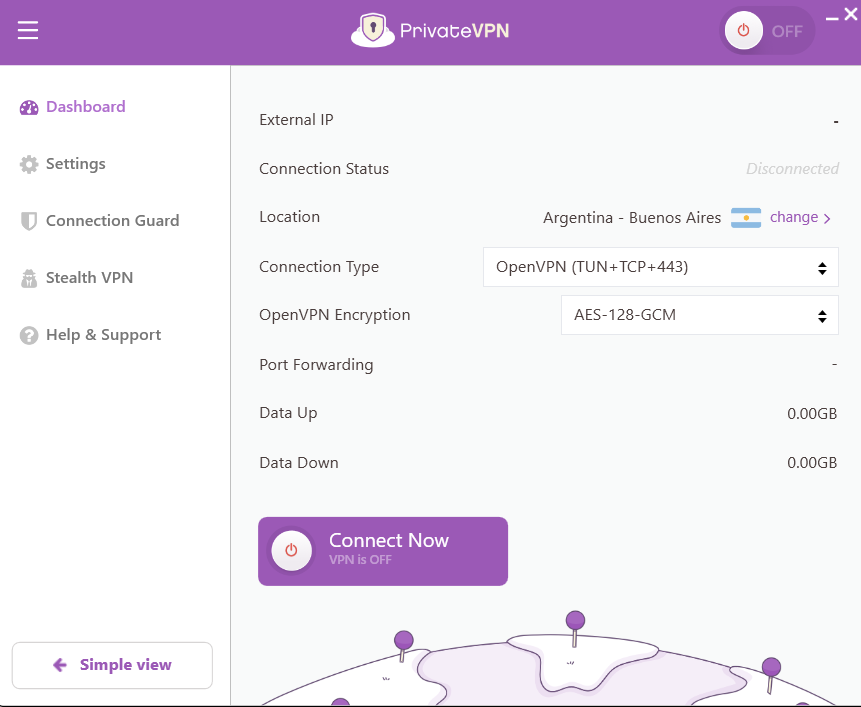Click the change location link
Viewport: 861px width, 707px height.
(x=793, y=217)
